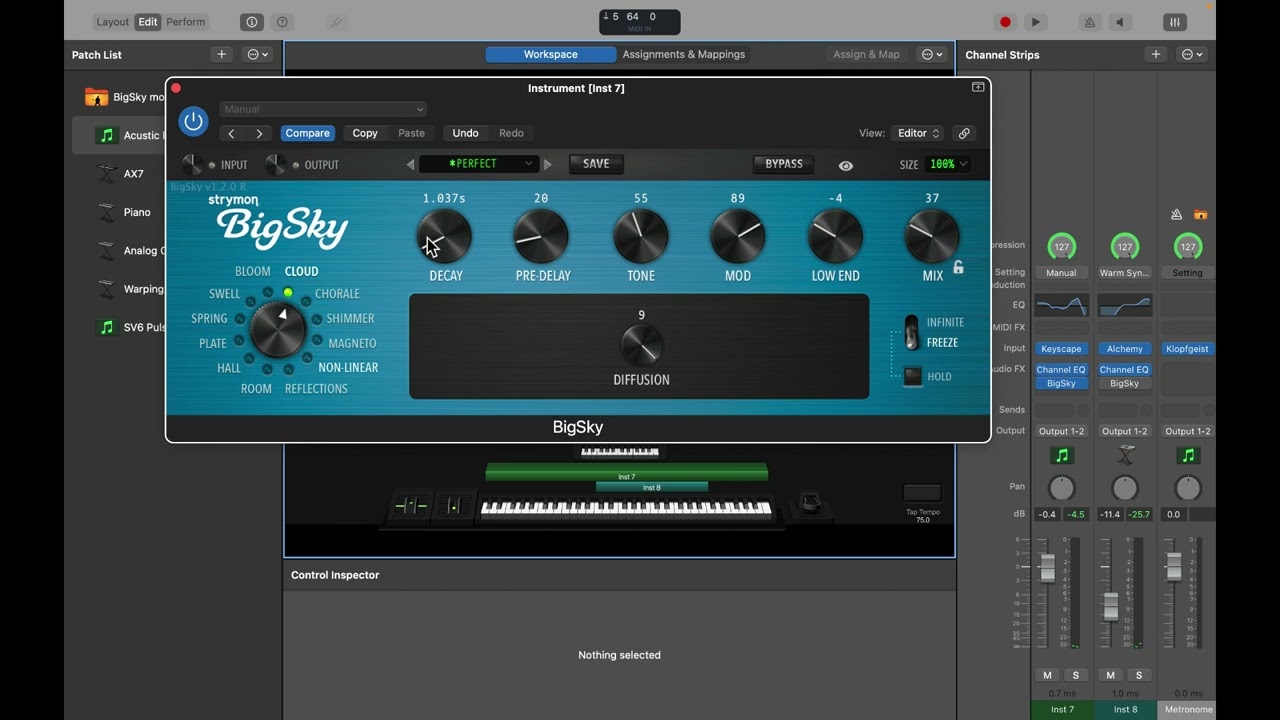The width and height of the screenshot is (1280, 720).
Task: Add a new channel strip with plus
Action: tap(1156, 54)
